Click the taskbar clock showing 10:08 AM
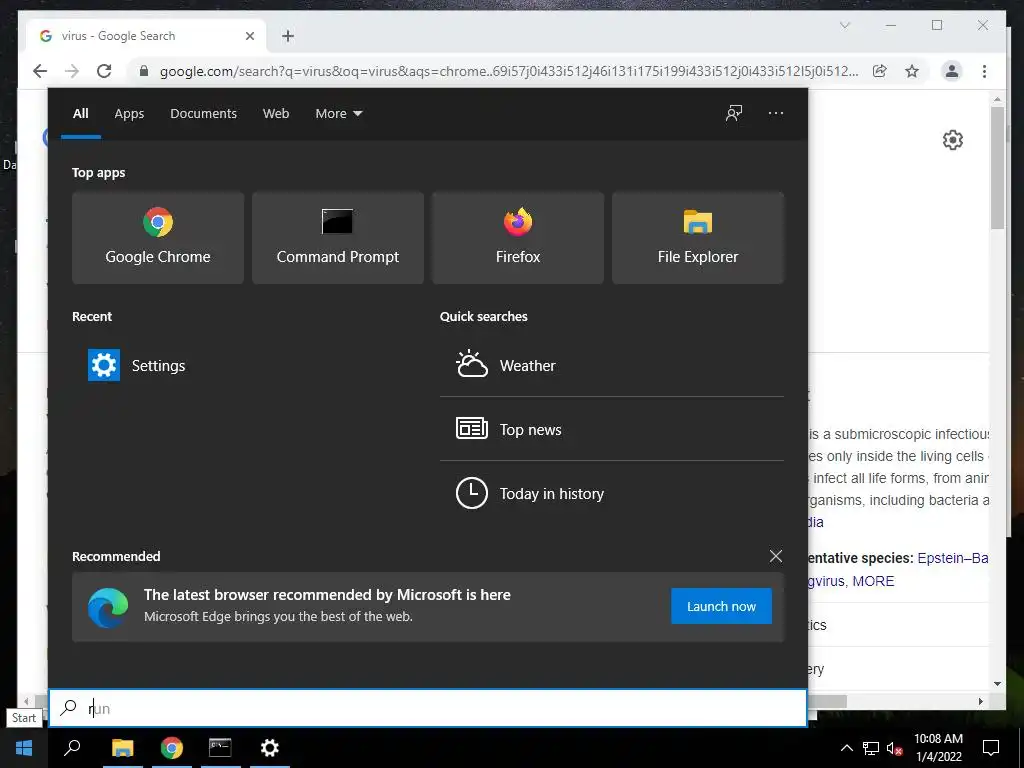The image size is (1024, 768). [938, 748]
